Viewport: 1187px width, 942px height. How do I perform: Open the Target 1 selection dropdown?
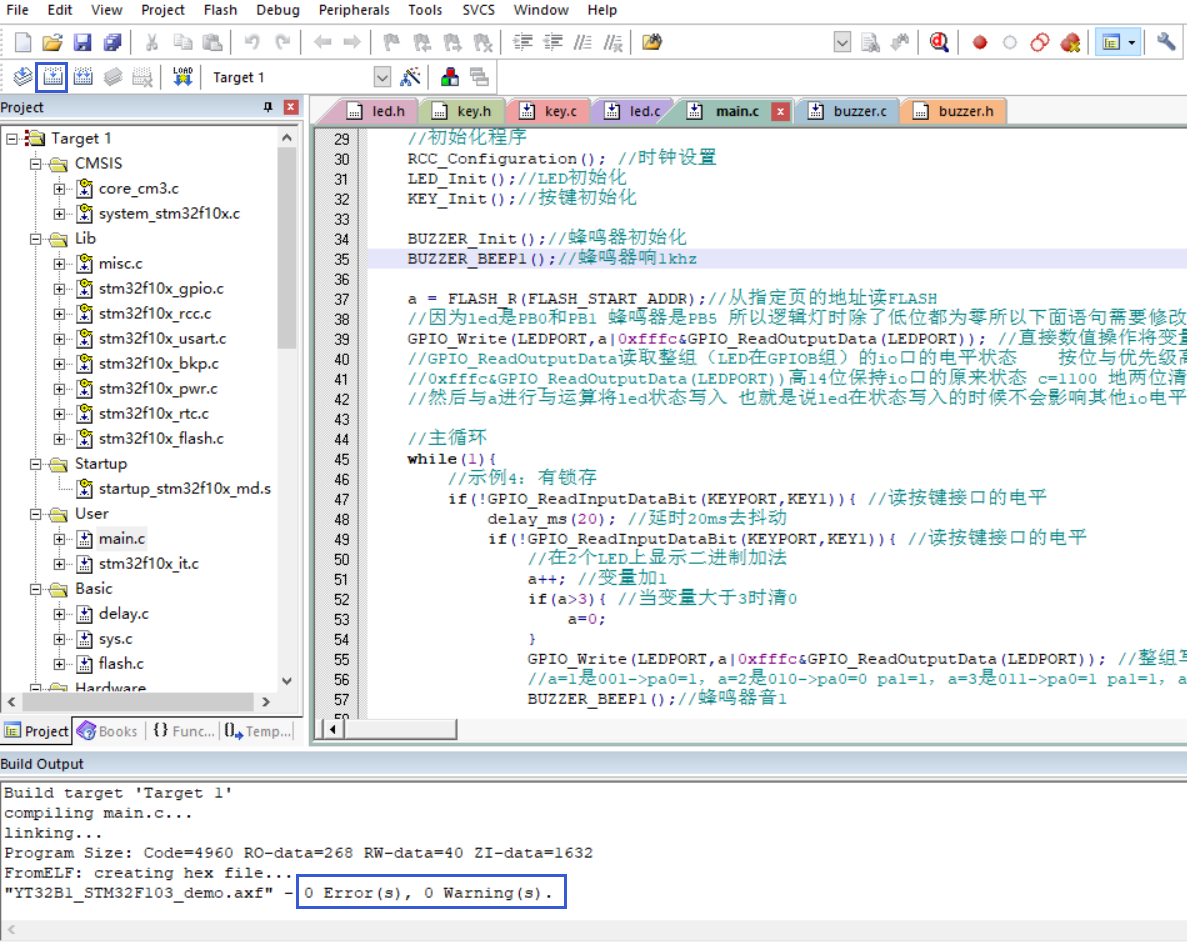(x=382, y=76)
